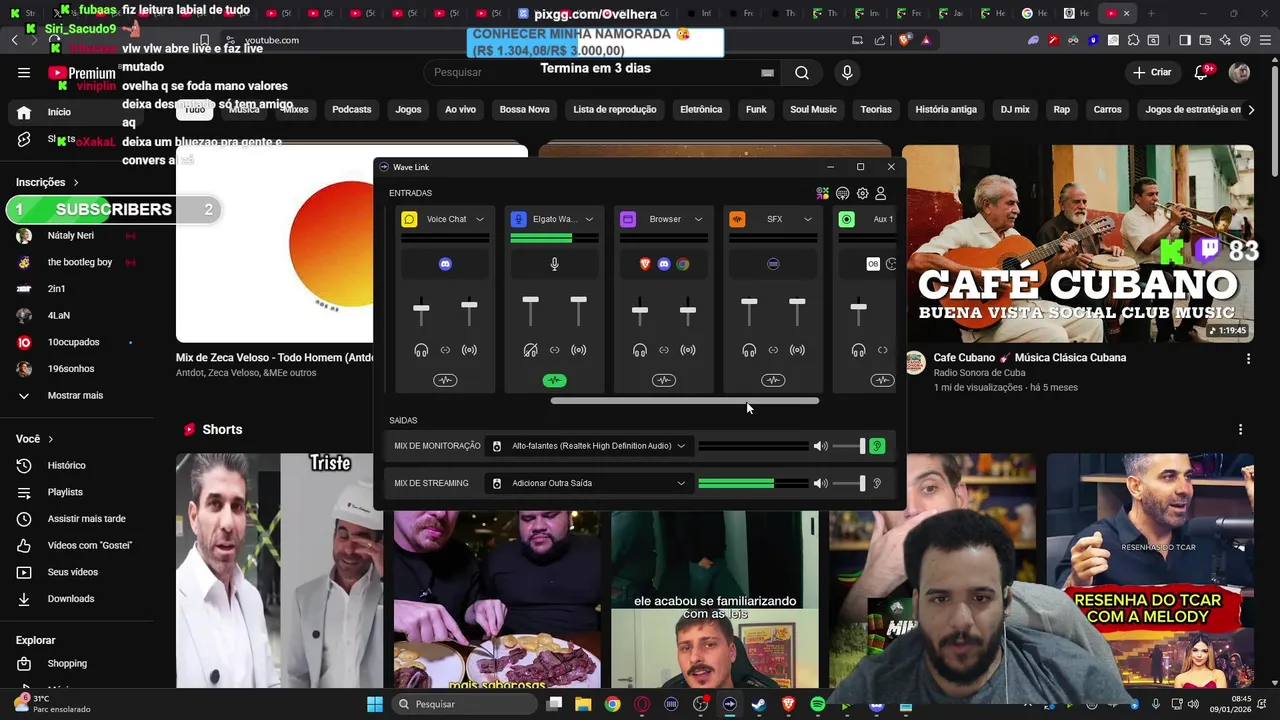Expand Inscrições section in YouTube sidebar

point(47,182)
